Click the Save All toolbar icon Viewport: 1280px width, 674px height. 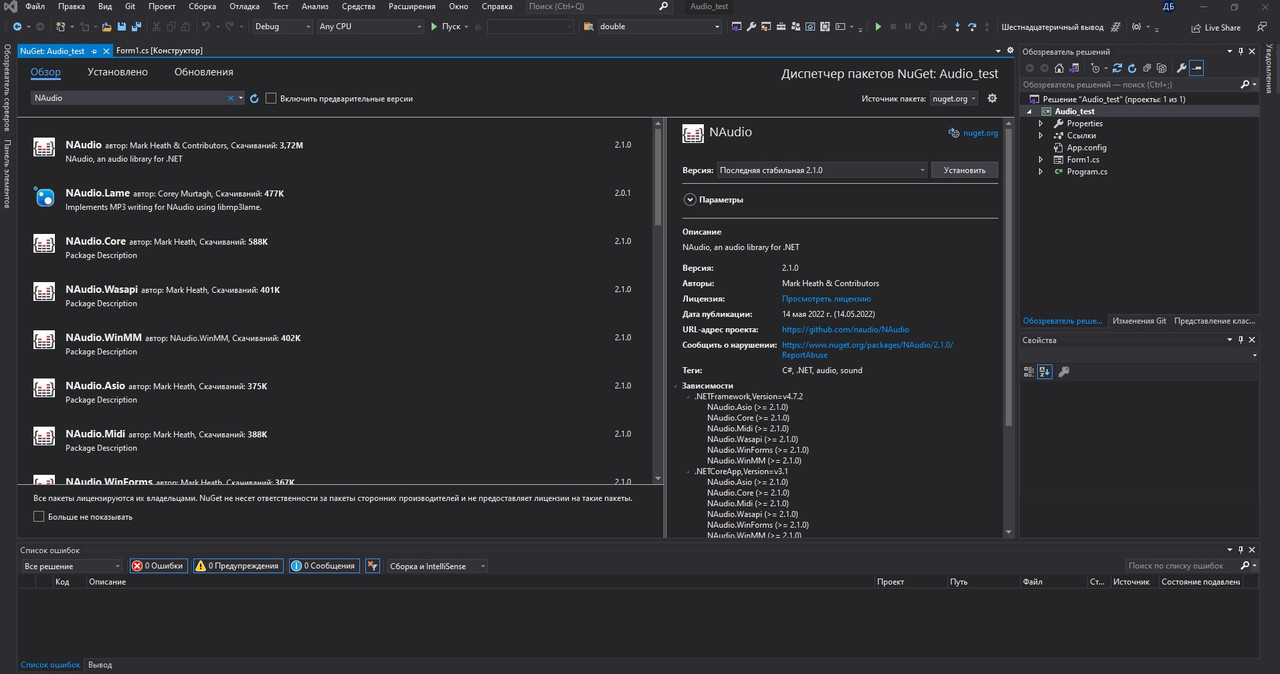coord(134,26)
